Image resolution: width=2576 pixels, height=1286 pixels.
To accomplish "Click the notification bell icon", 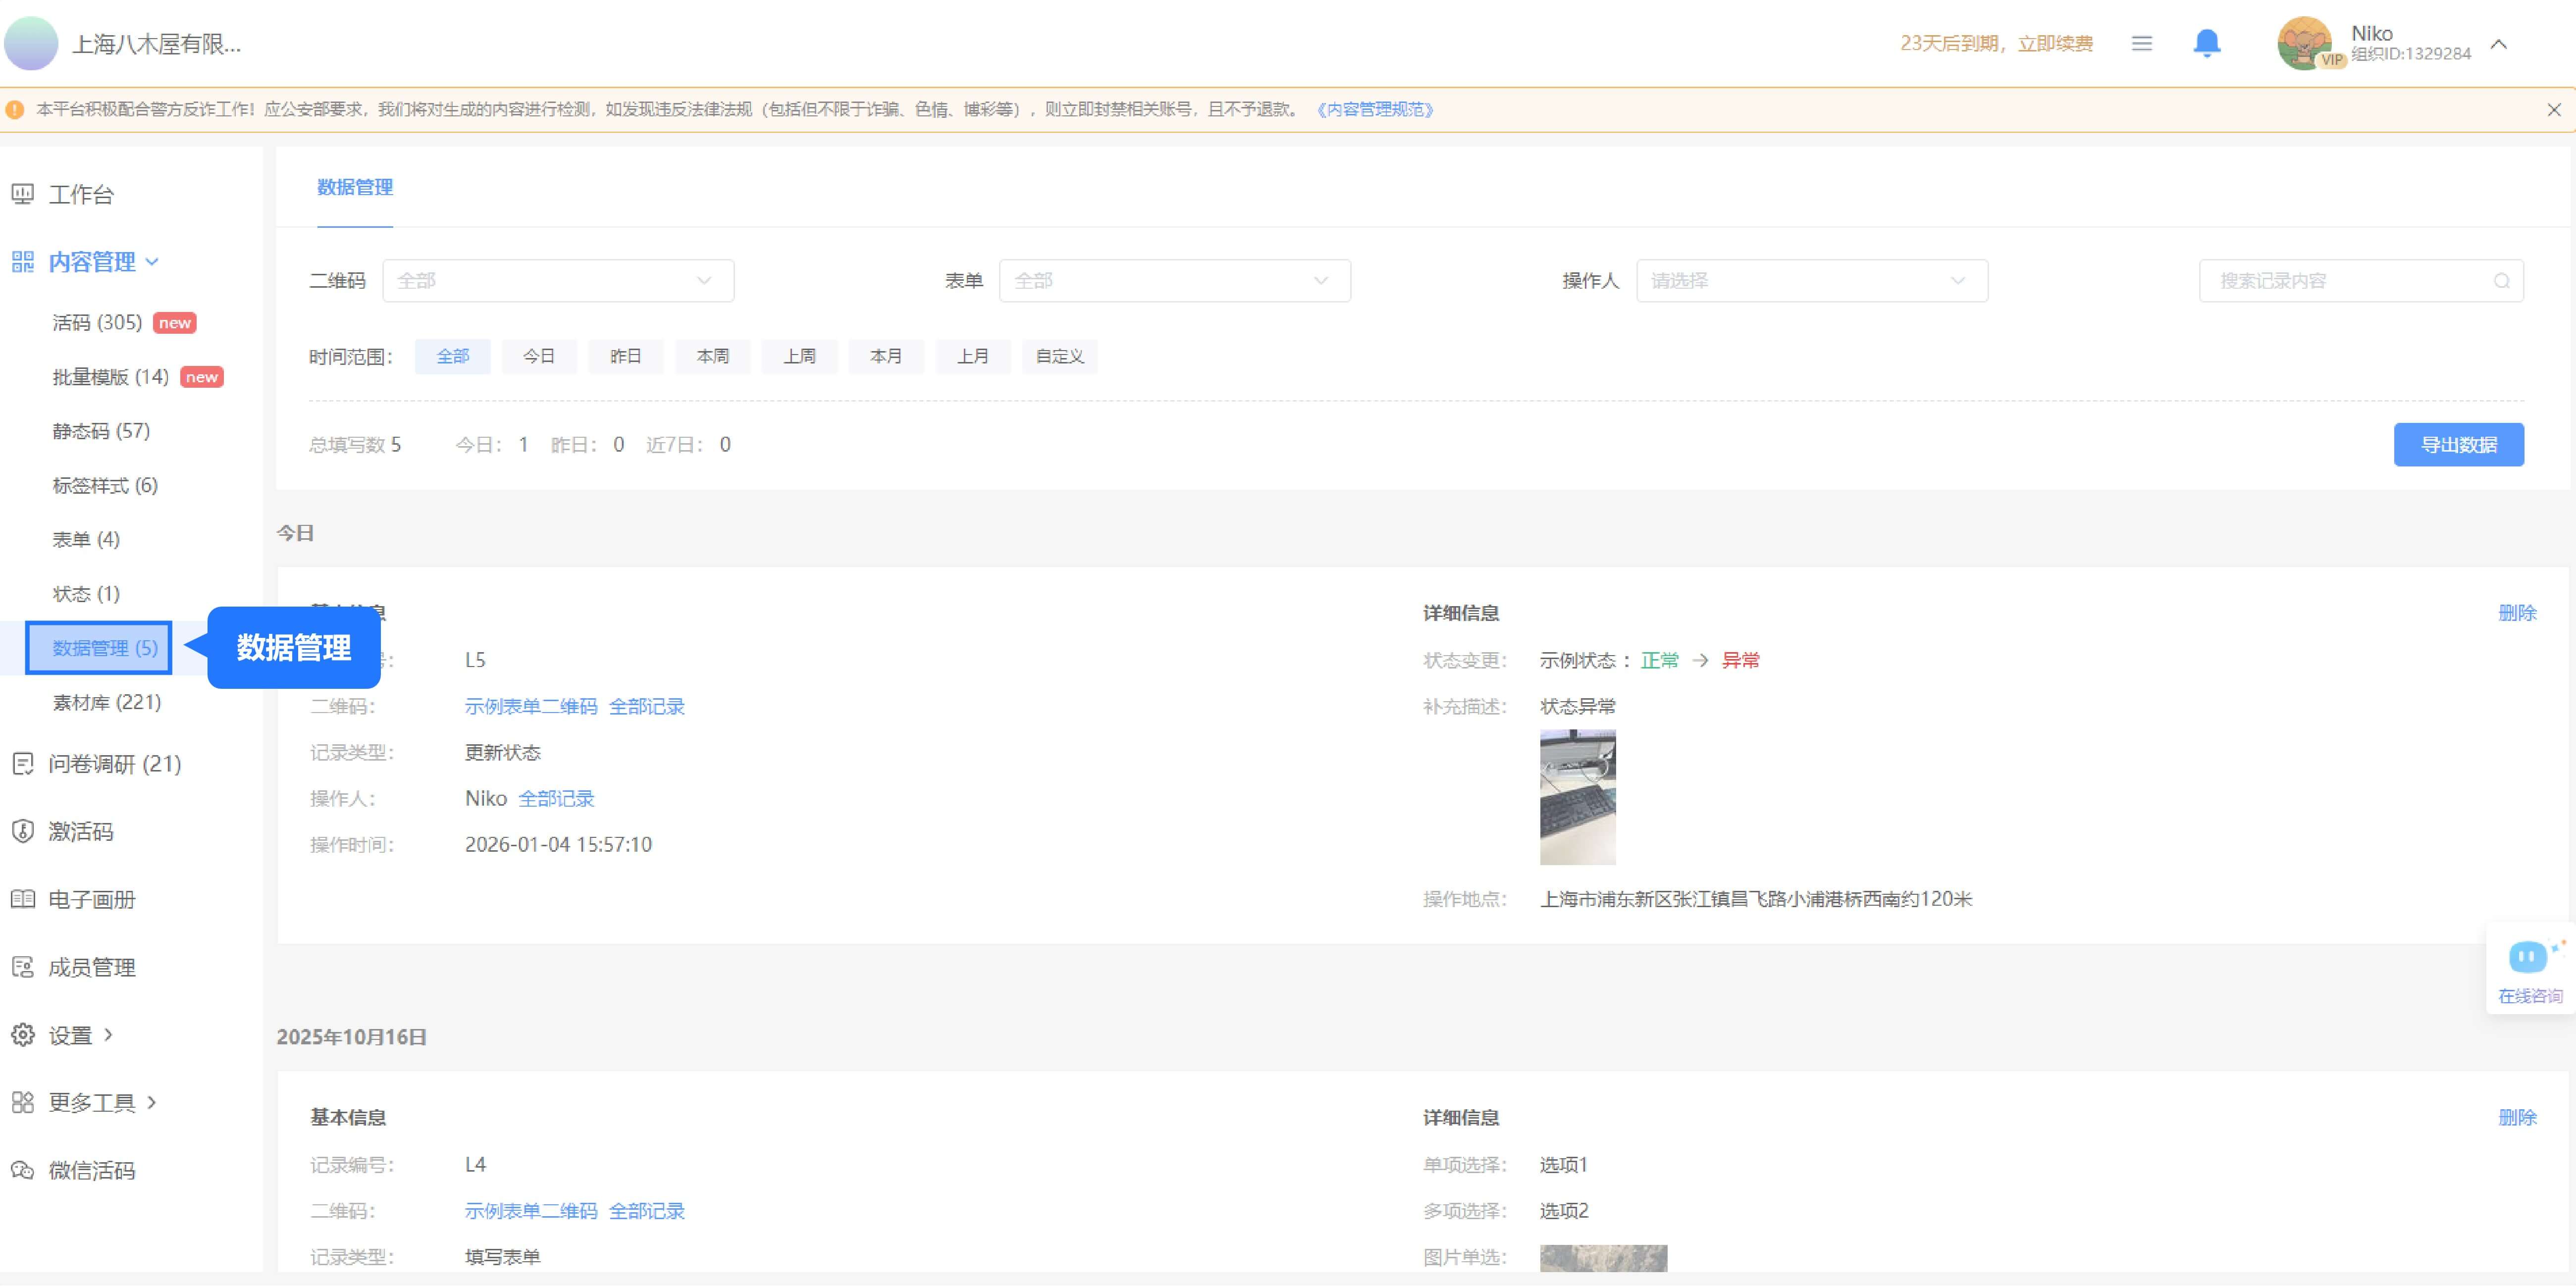I will [2206, 43].
